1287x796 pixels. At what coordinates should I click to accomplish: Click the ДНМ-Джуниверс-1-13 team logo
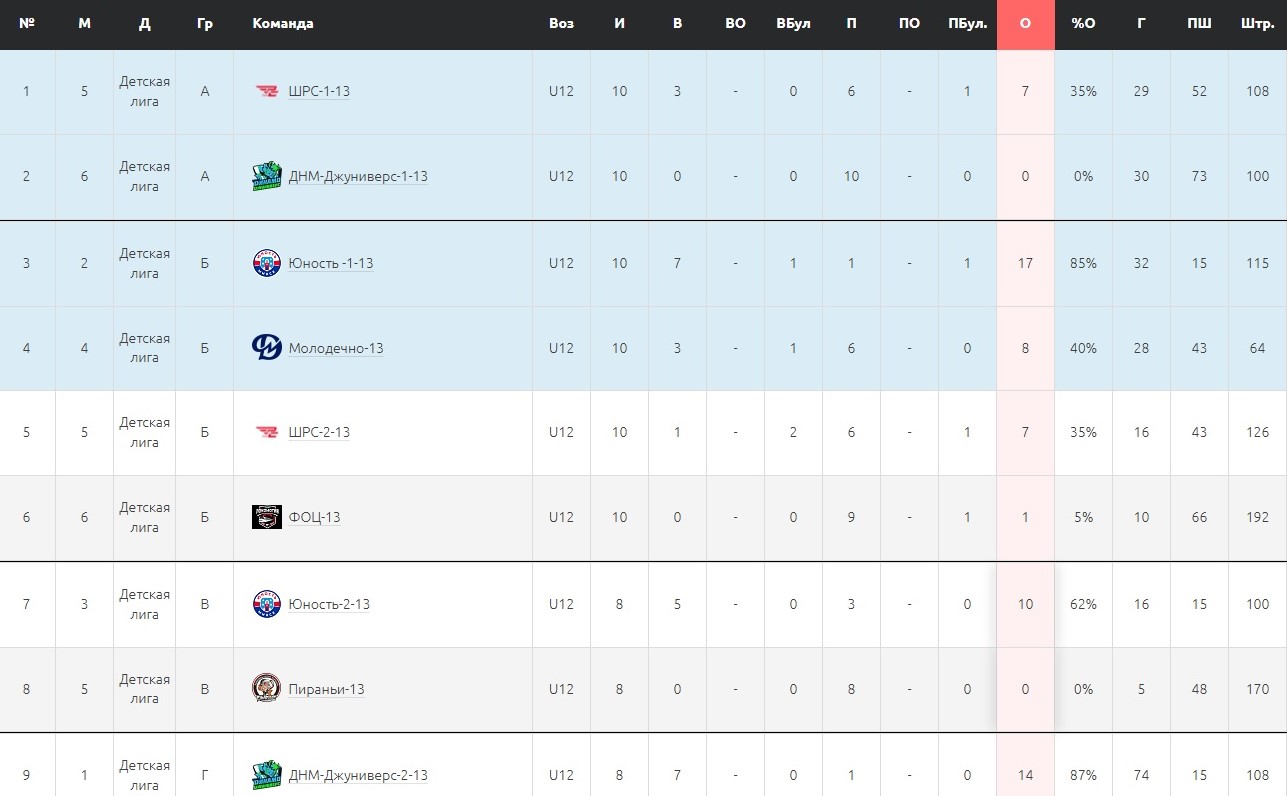point(267,177)
